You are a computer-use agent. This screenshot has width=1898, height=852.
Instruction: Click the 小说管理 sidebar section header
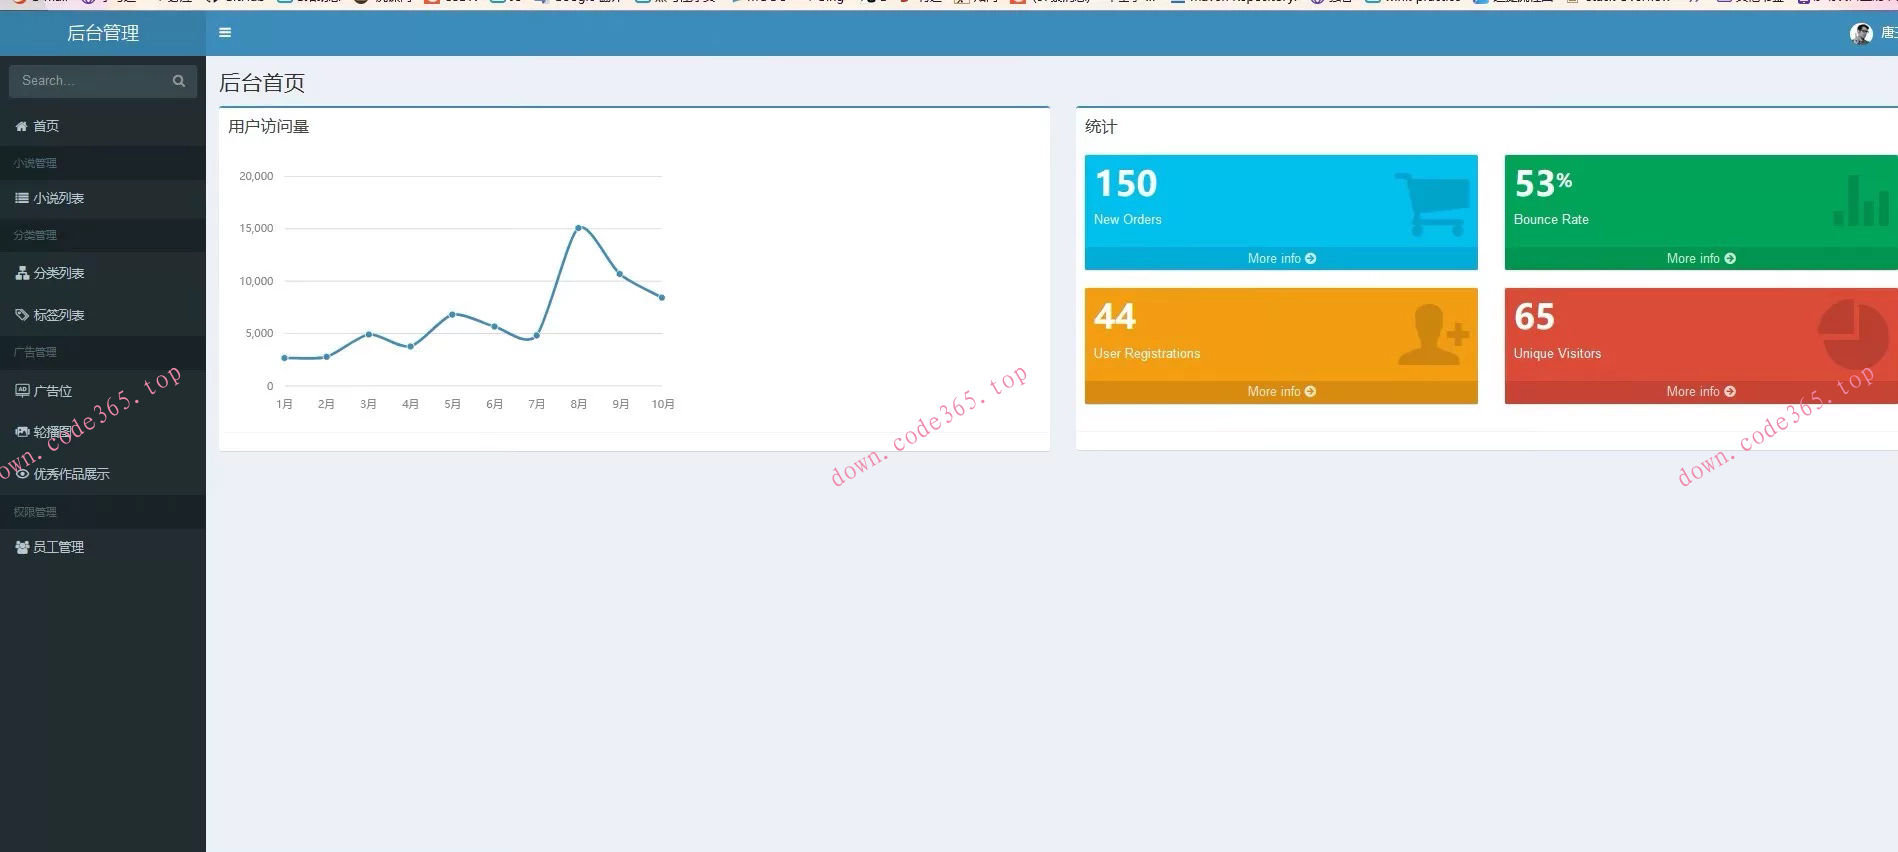pyautogui.click(x=35, y=163)
